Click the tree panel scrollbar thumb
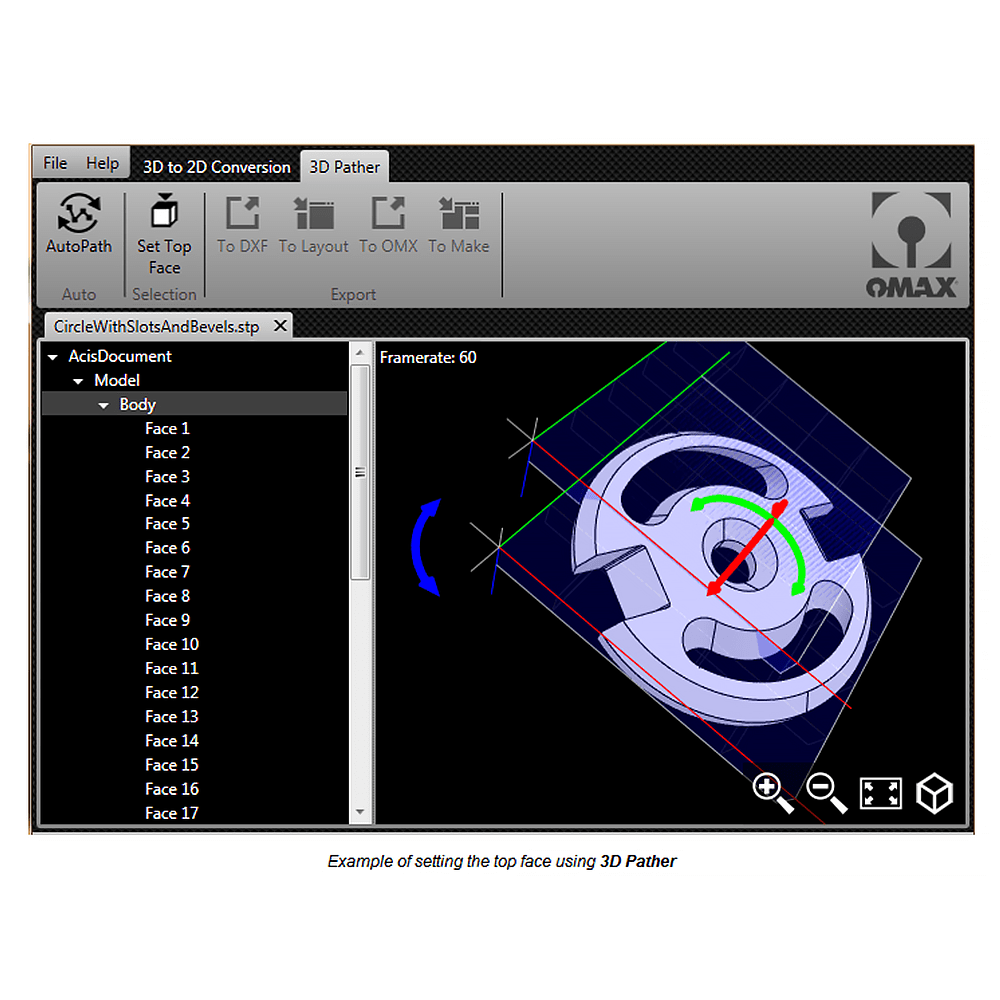The width and height of the screenshot is (1000, 1000). 360,472
